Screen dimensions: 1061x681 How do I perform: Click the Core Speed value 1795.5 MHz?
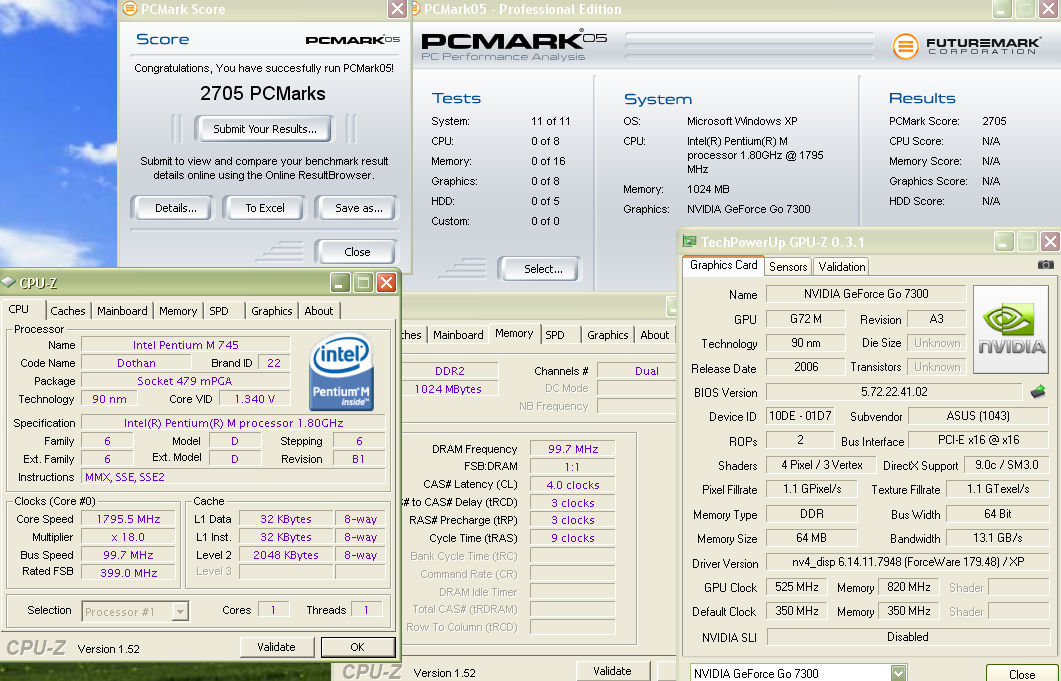pyautogui.click(x=128, y=519)
